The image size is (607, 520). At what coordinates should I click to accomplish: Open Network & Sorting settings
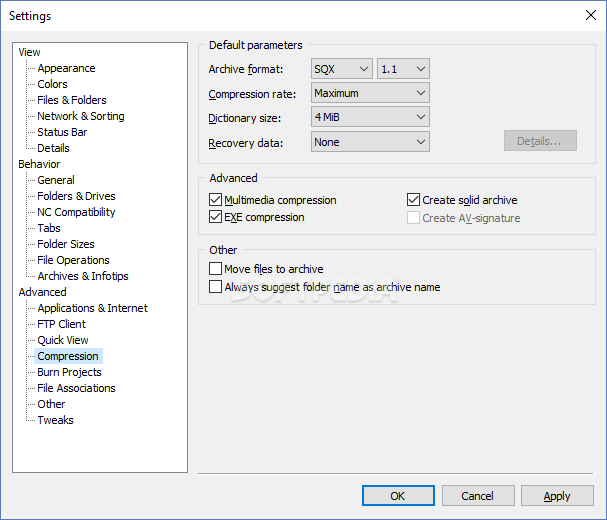tap(81, 116)
